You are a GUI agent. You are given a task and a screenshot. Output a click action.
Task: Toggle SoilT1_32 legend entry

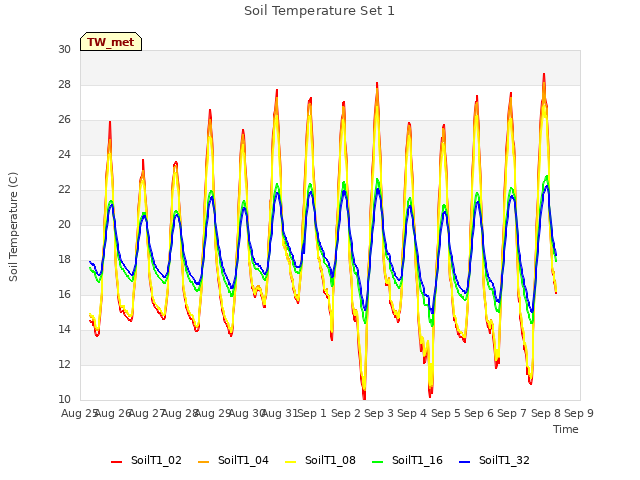[x=494, y=460]
